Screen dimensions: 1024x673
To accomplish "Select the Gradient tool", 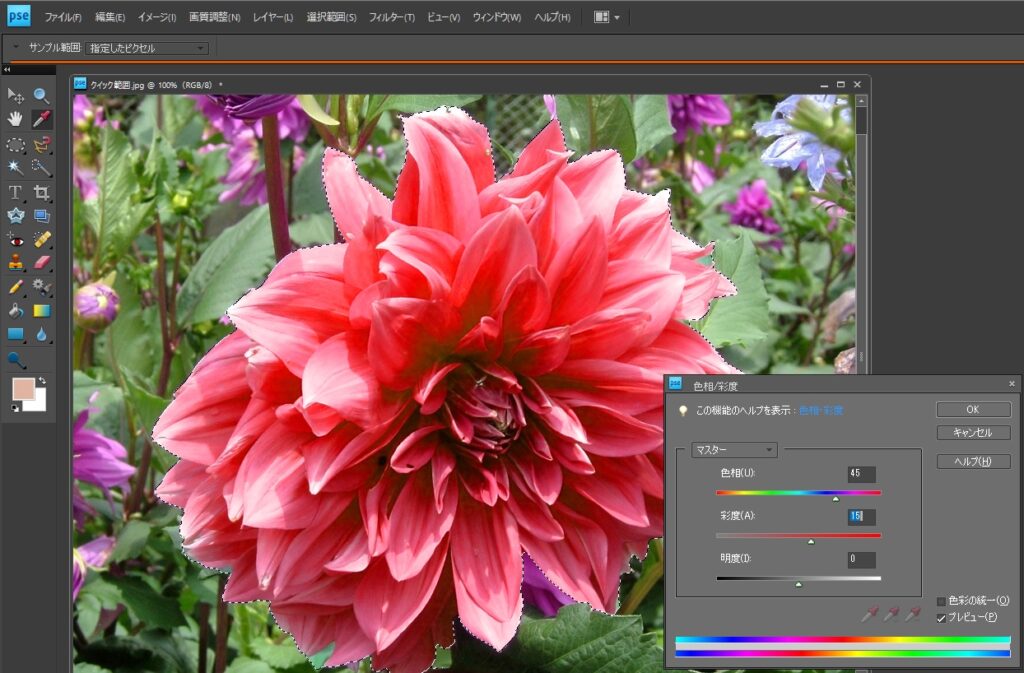I will (x=42, y=310).
